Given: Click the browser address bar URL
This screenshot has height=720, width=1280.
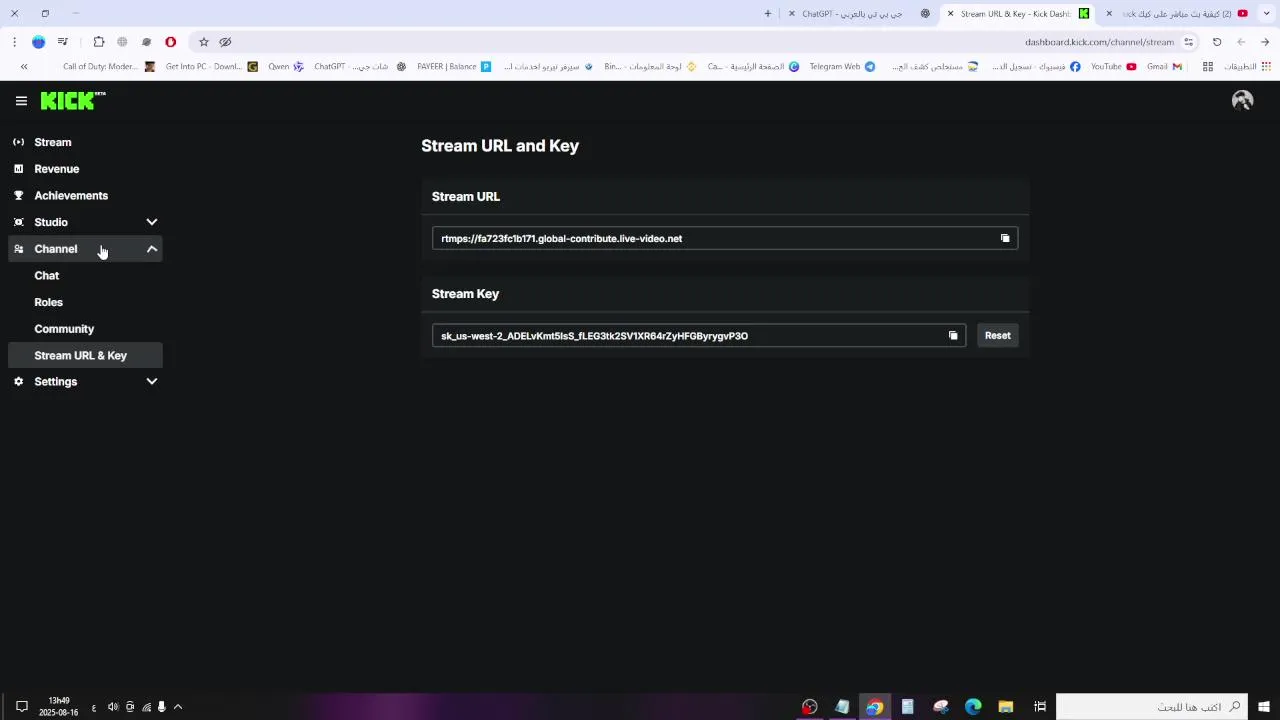Looking at the screenshot, I should (x=1099, y=42).
